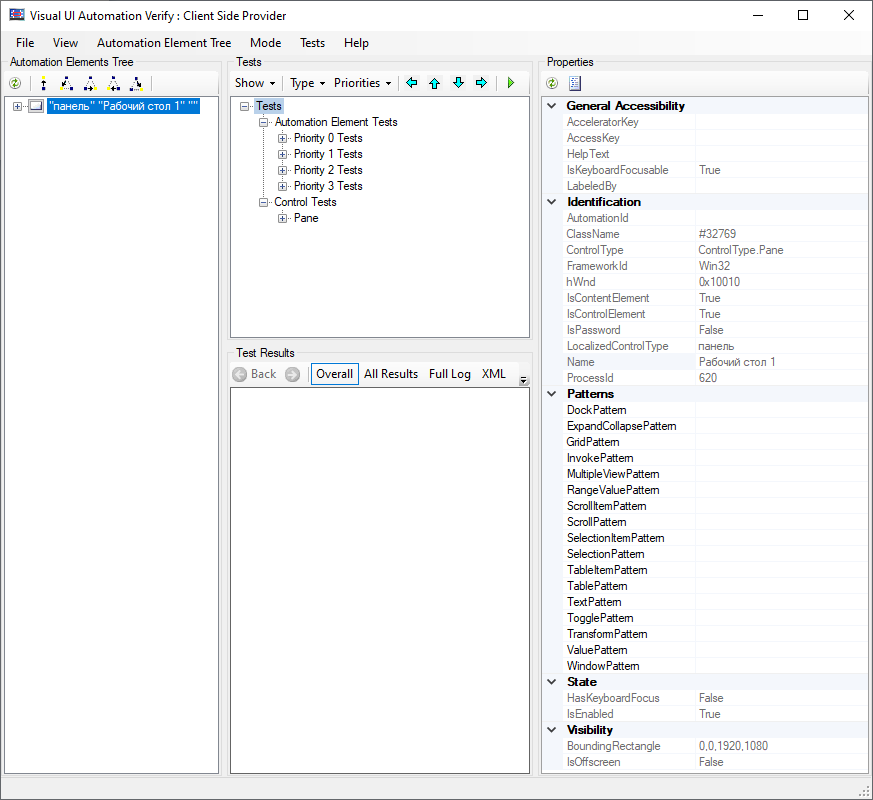Click the refresh icon in the Properties panel

[552, 84]
